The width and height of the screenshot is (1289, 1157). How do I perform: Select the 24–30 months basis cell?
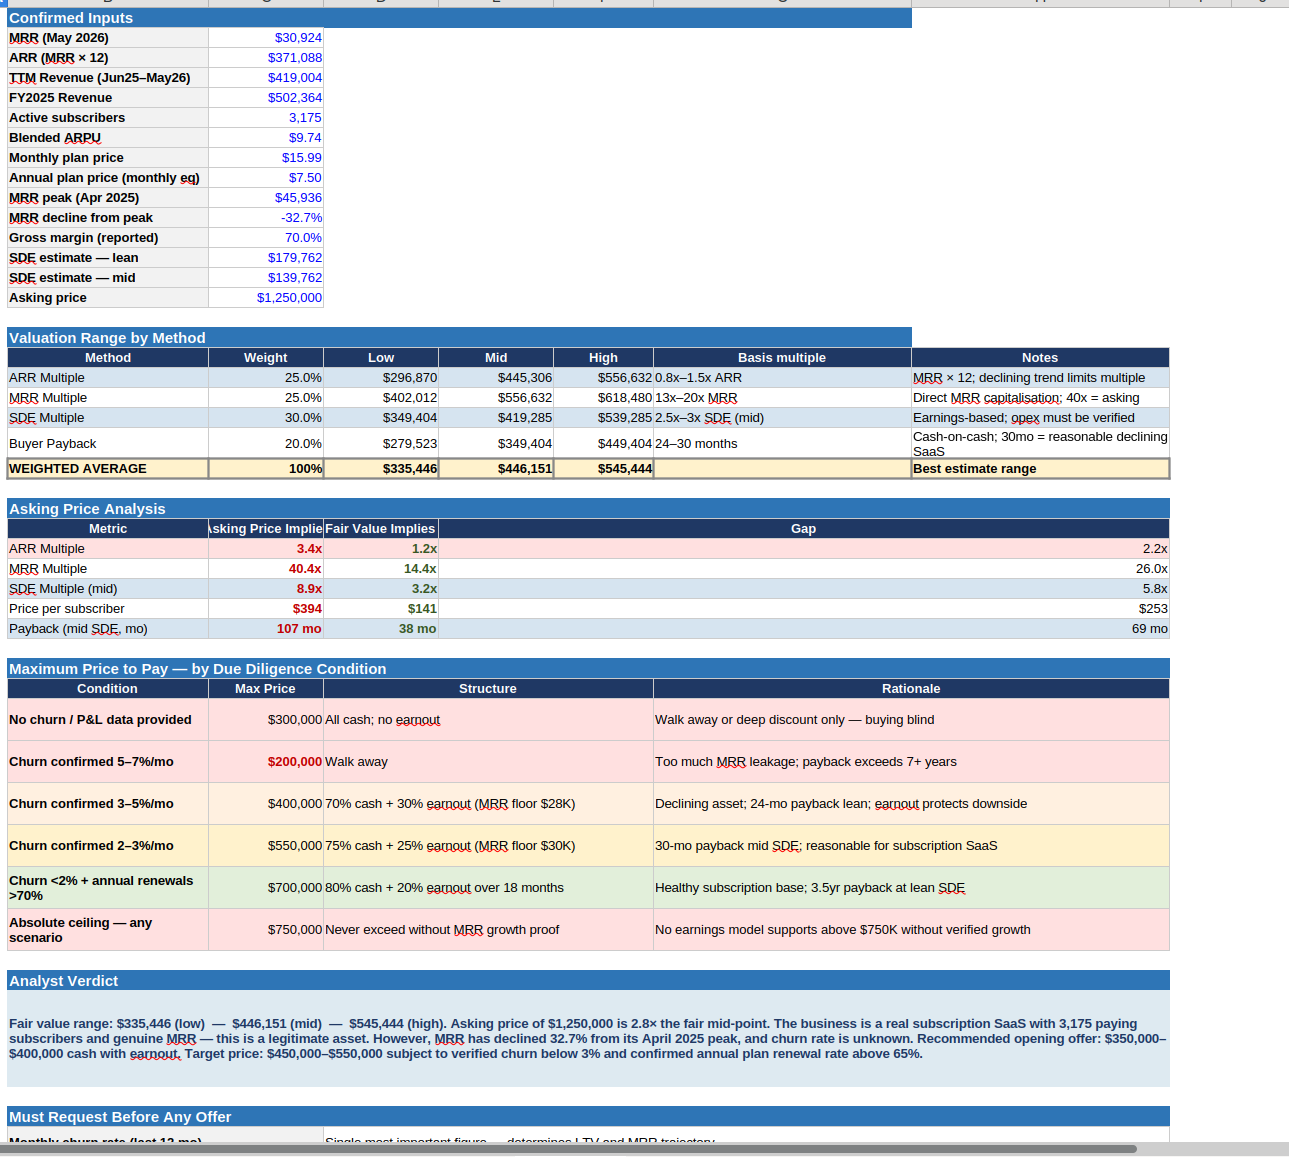(782, 443)
